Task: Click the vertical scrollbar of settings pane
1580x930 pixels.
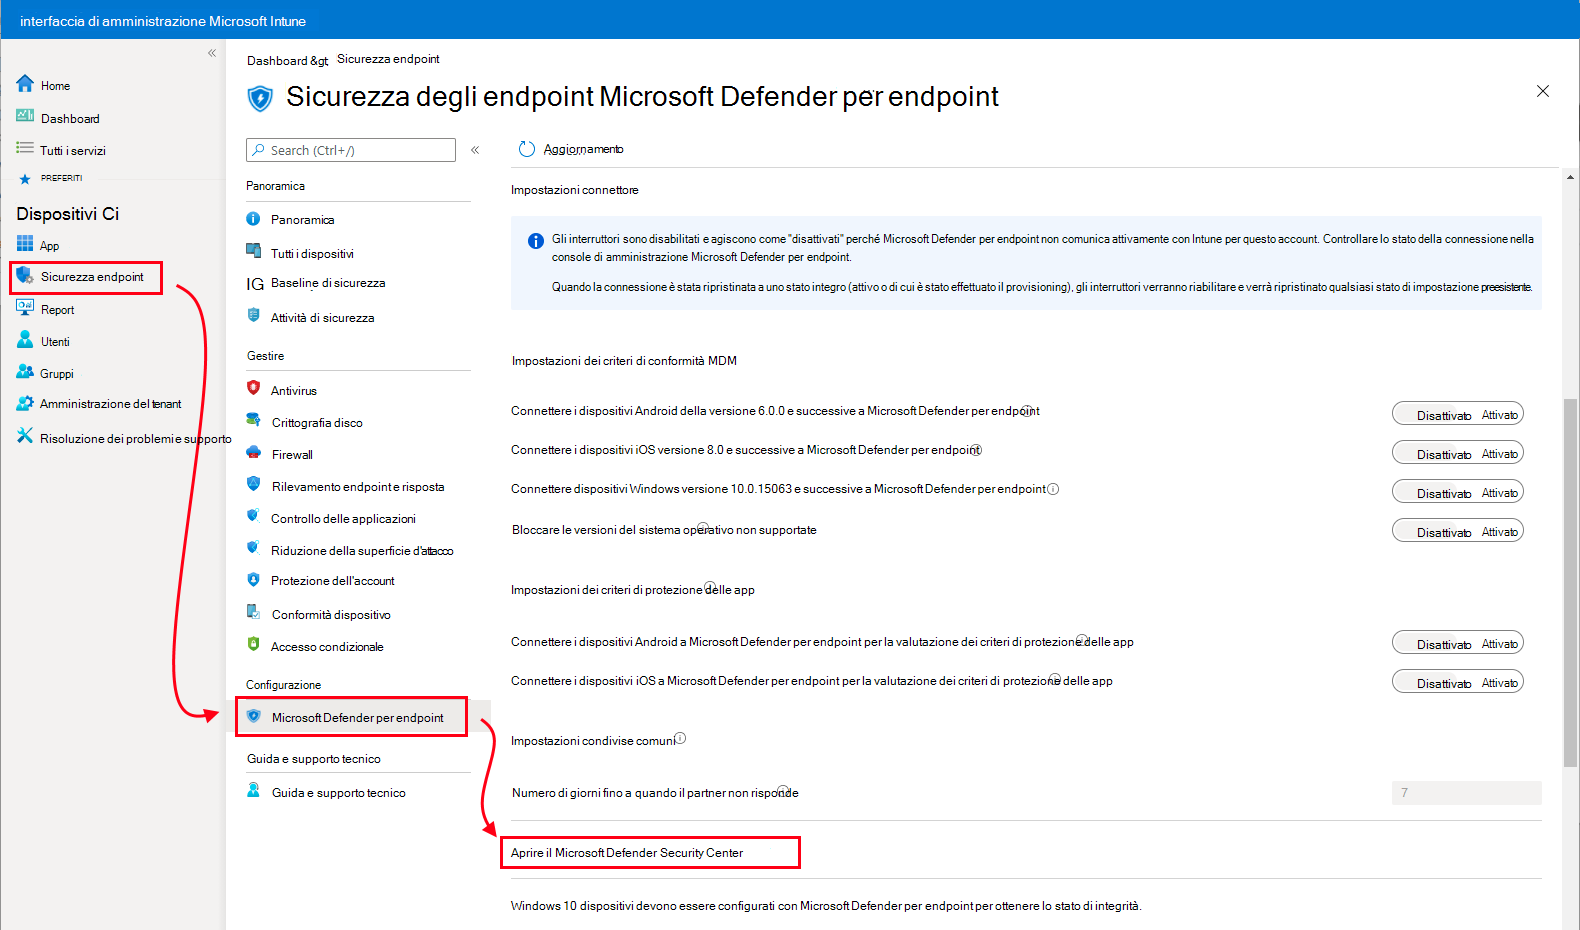Action: click(x=1570, y=582)
